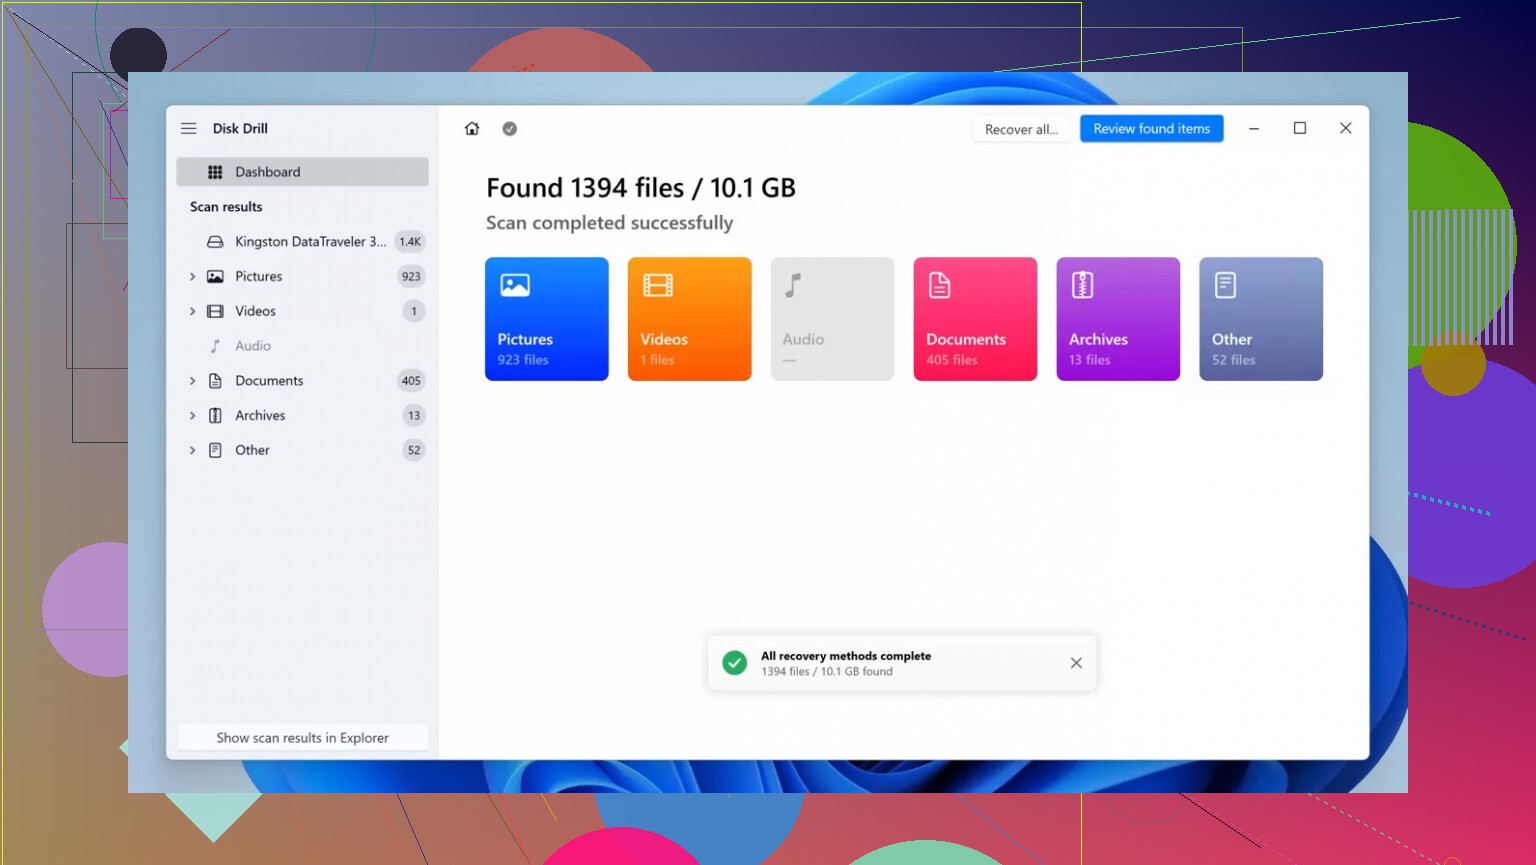
Task: Open the purple Archives category tile
Action: tap(1117, 319)
